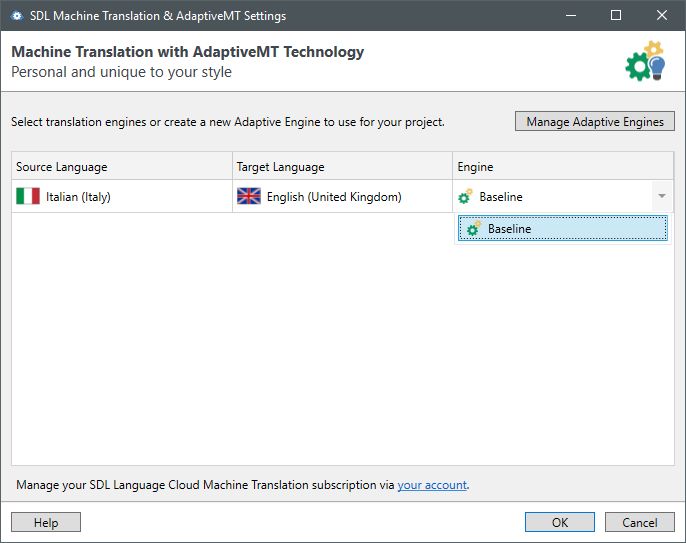Close the AdaptiveMT Settings dialog

pos(662,16)
